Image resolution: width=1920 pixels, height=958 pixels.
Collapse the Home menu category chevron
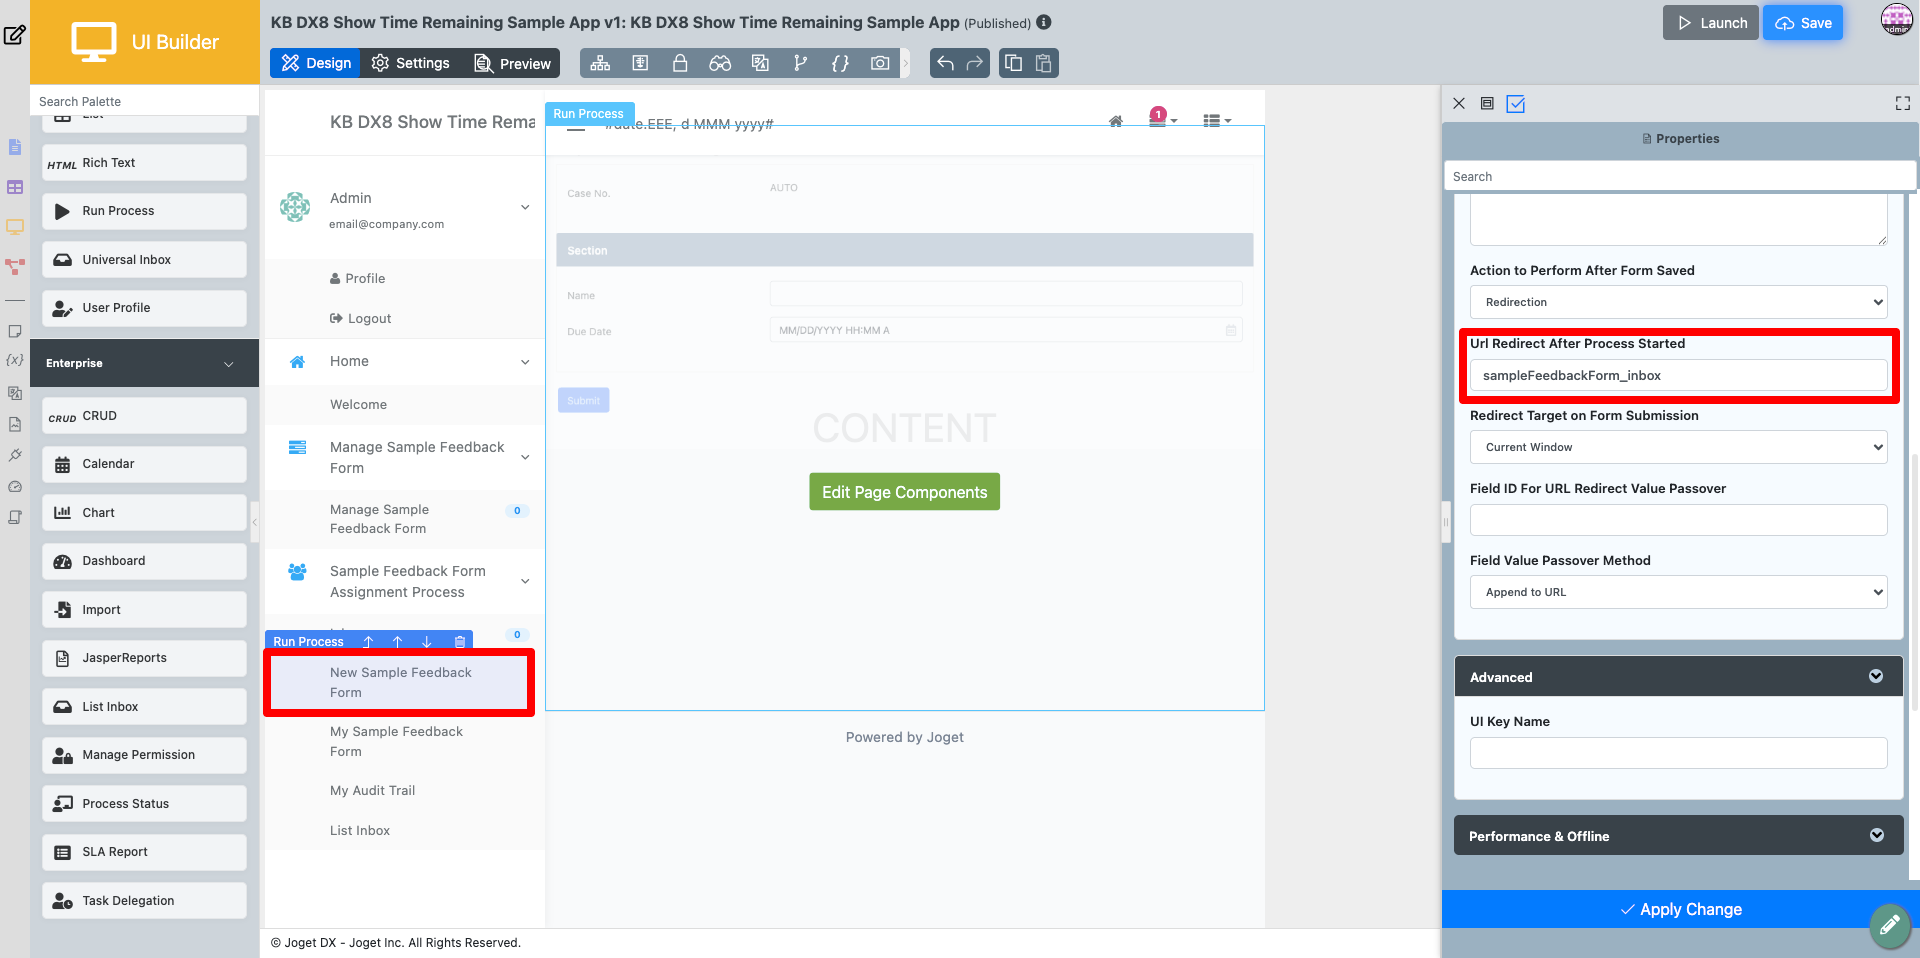tap(525, 362)
